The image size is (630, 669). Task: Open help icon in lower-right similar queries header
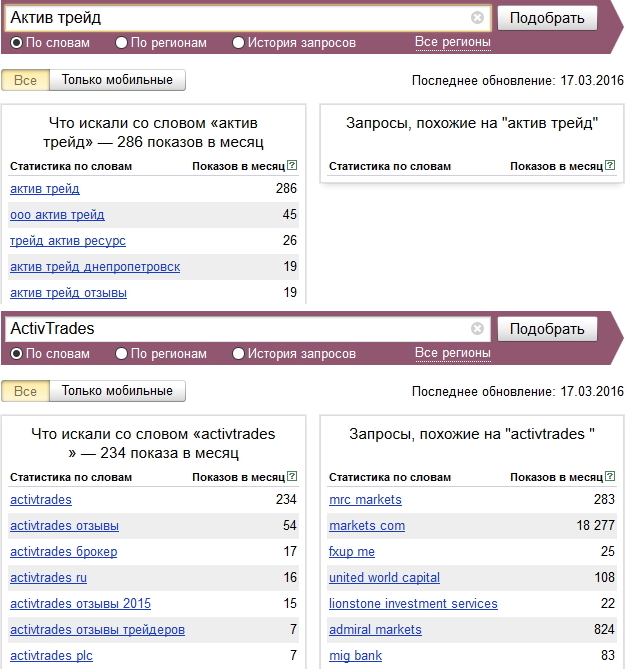(x=610, y=476)
